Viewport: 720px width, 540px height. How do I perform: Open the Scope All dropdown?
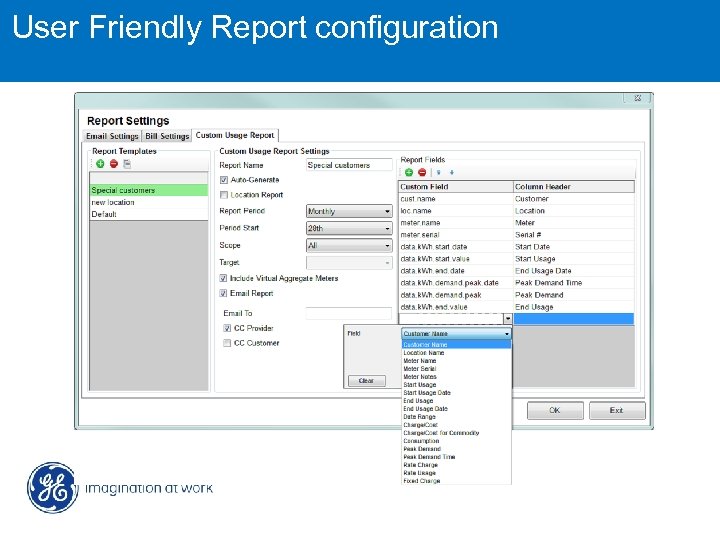(349, 245)
